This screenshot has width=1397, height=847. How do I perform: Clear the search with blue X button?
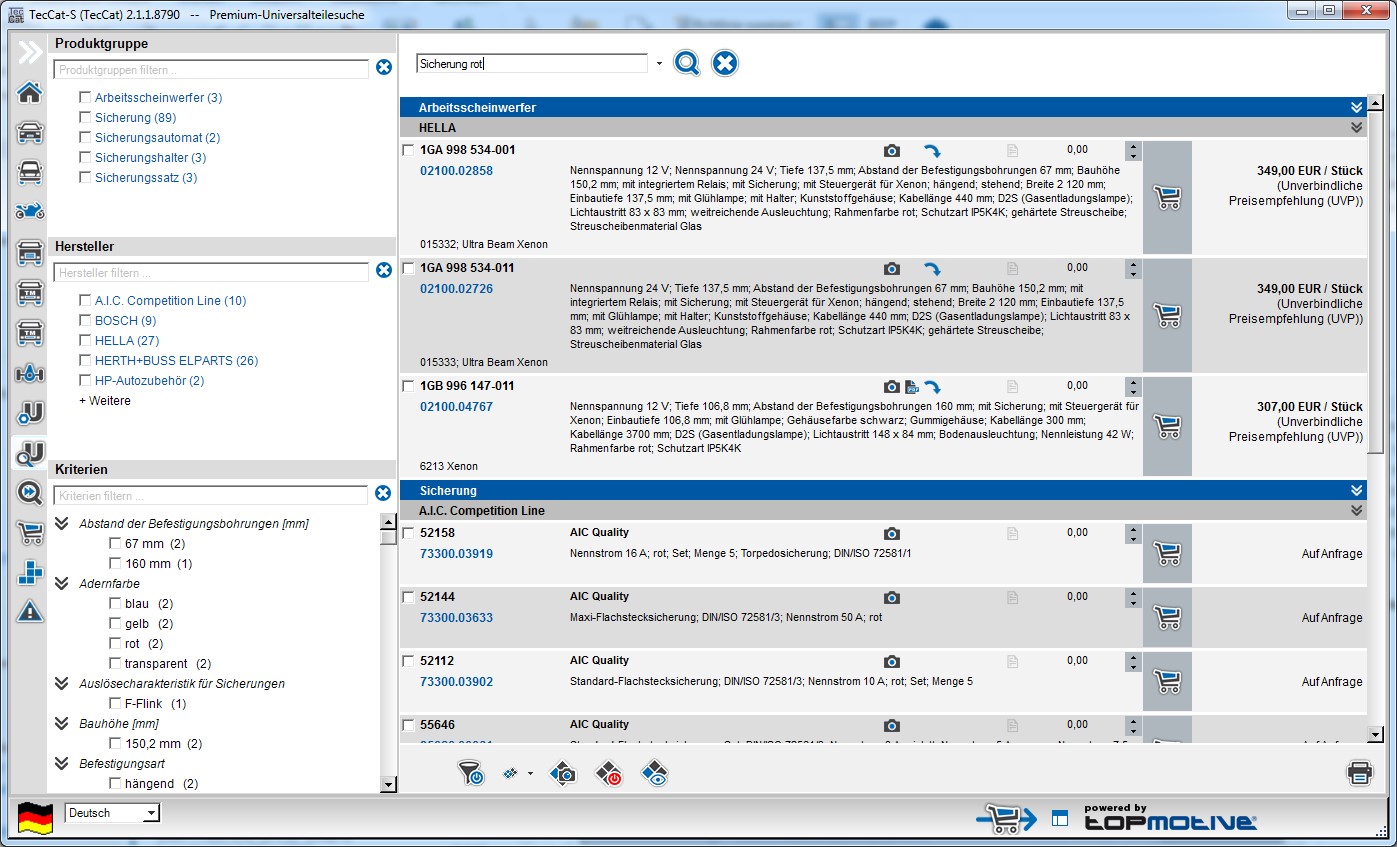coord(725,64)
